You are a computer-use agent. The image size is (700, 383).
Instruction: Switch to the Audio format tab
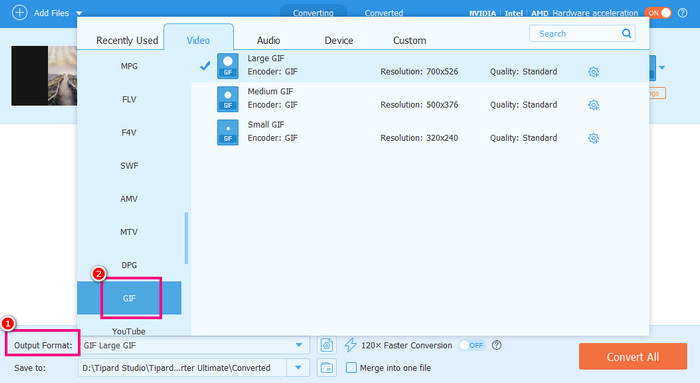coord(268,40)
